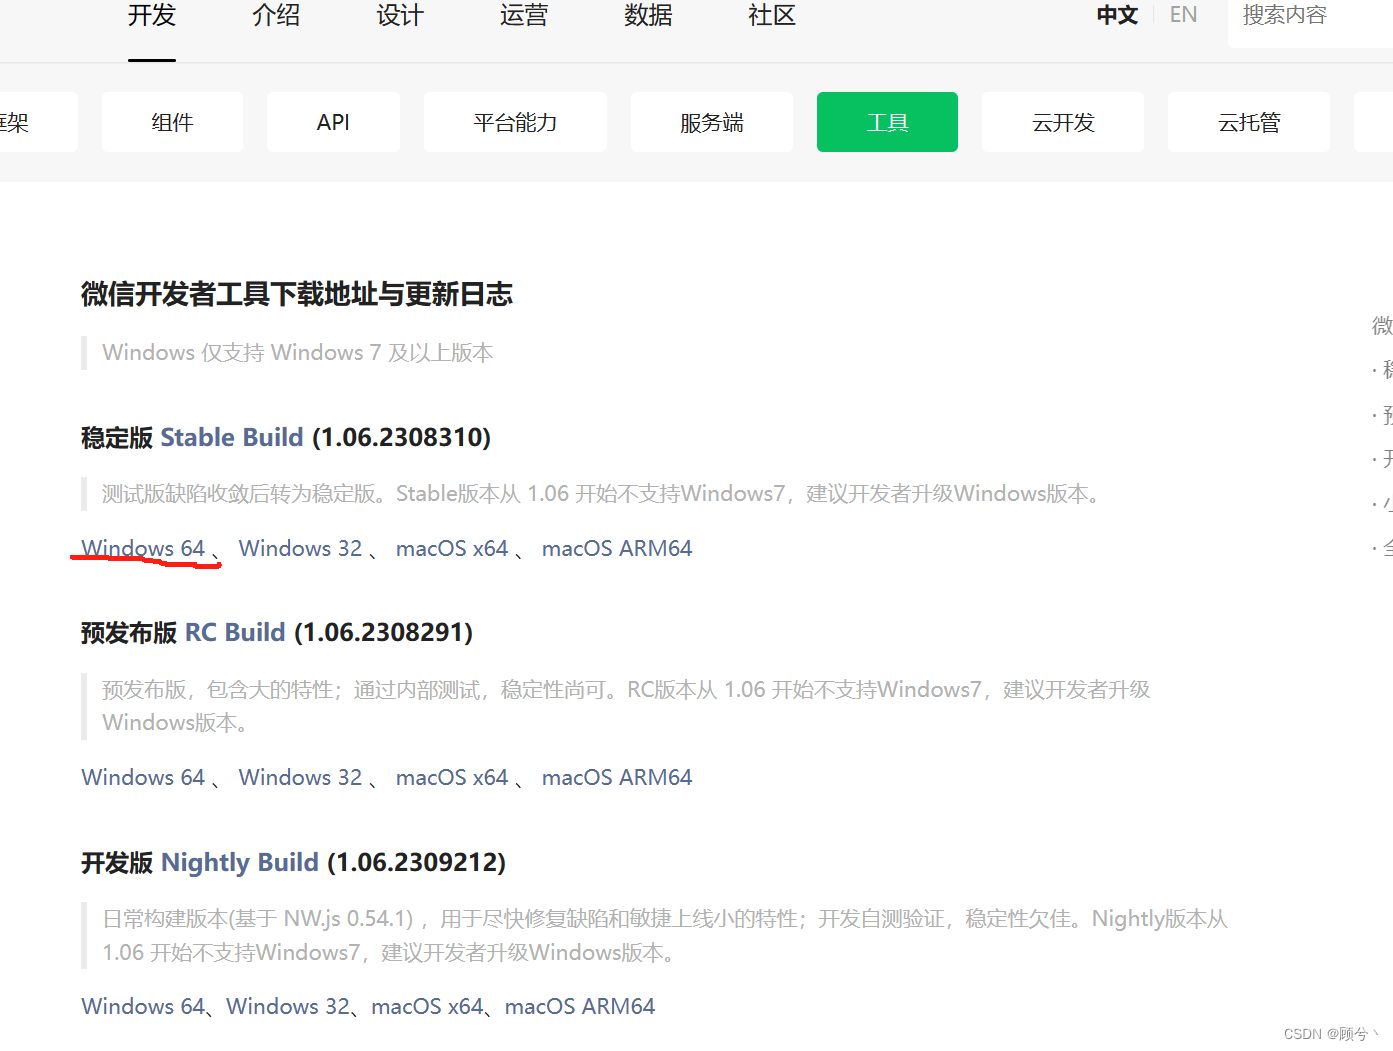The image size is (1393, 1051).
Task: Click the Nightly Build heading link
Action: point(240,863)
